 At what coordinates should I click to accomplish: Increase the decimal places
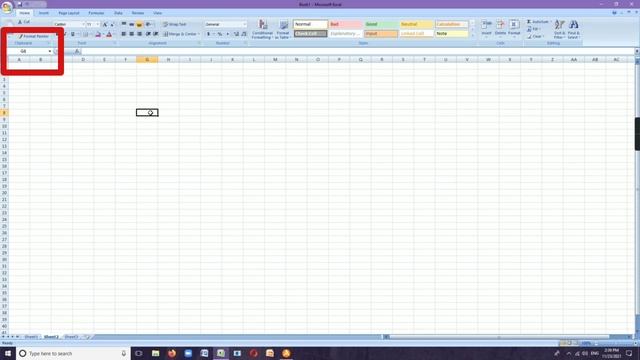pyautogui.click(x=236, y=34)
